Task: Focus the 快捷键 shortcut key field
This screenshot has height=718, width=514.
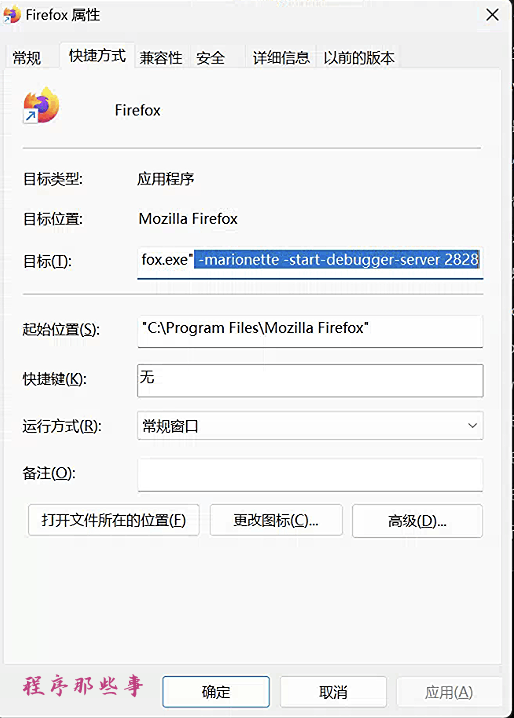Action: point(310,381)
